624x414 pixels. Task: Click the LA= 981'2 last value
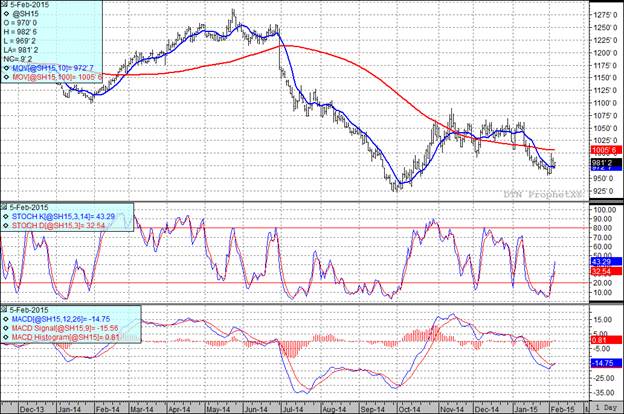(21, 51)
